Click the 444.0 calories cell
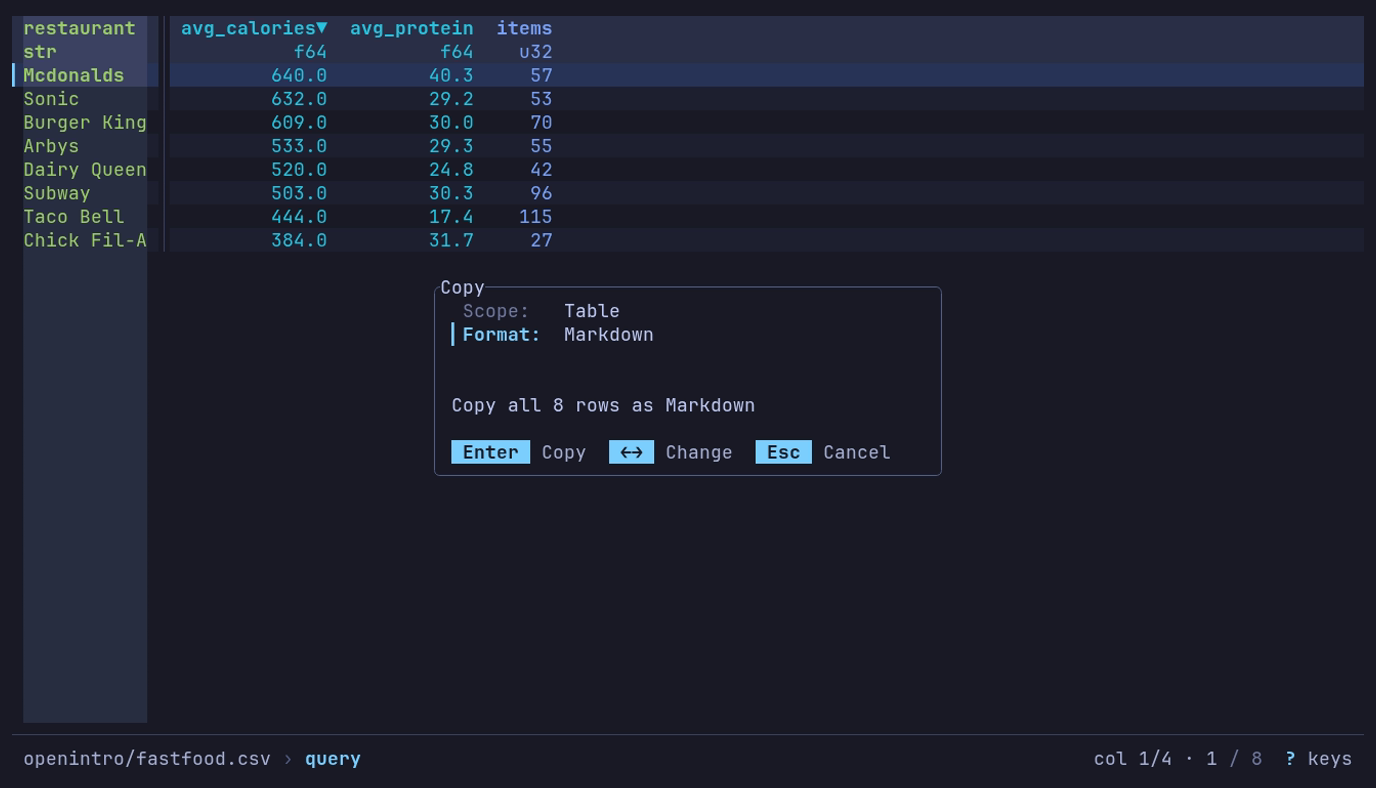 tap(299, 217)
